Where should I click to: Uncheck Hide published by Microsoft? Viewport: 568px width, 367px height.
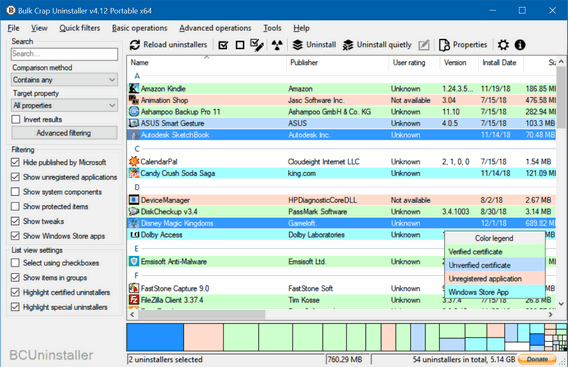pyautogui.click(x=15, y=162)
